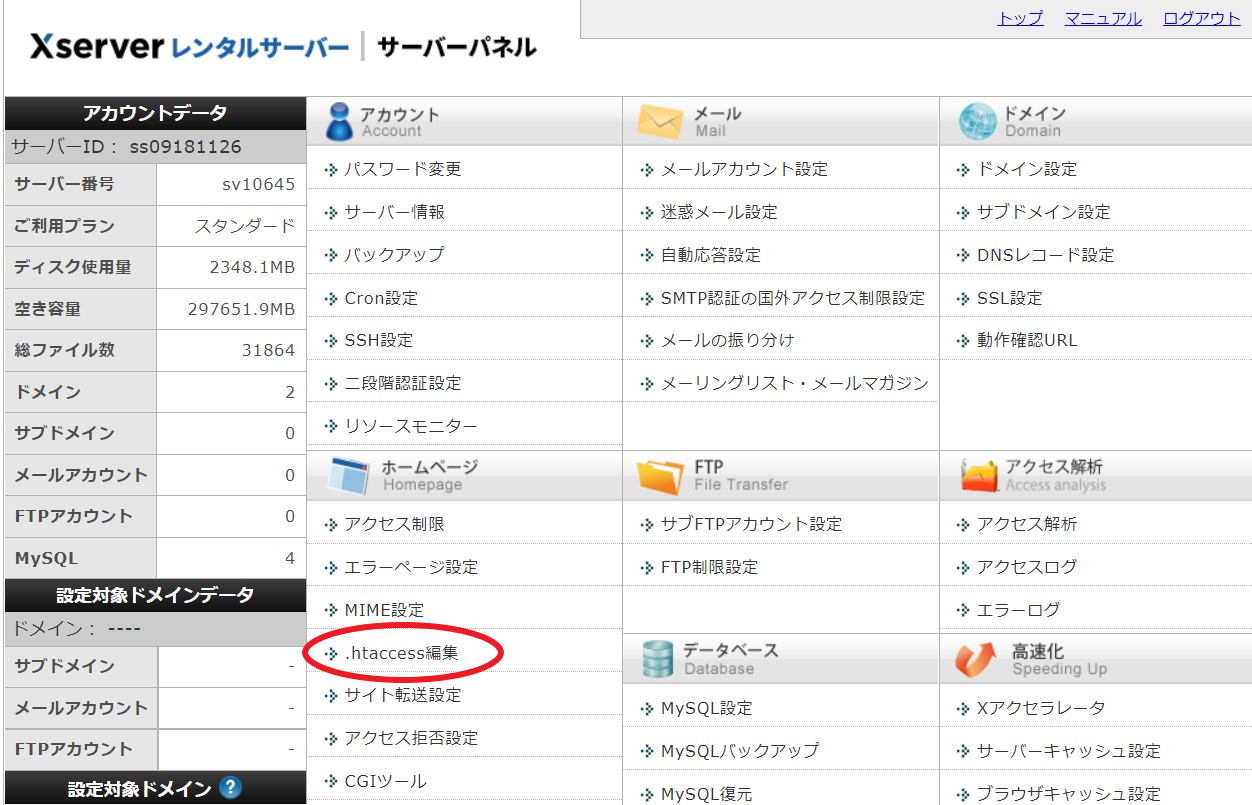
Task: Click the Xserver レンタルサーバー logo
Action: [190, 47]
